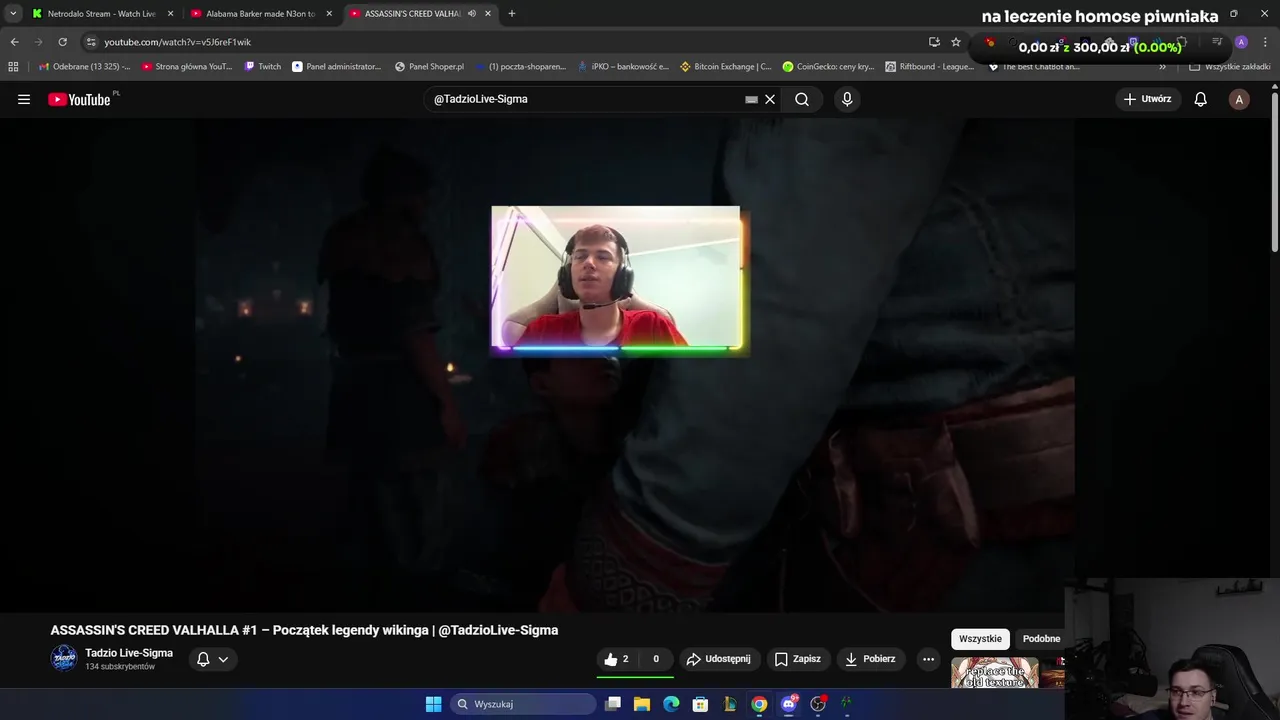Image resolution: width=1280 pixels, height=720 pixels.
Task: Open League of Legends taskbar icon
Action: [x=730, y=704]
